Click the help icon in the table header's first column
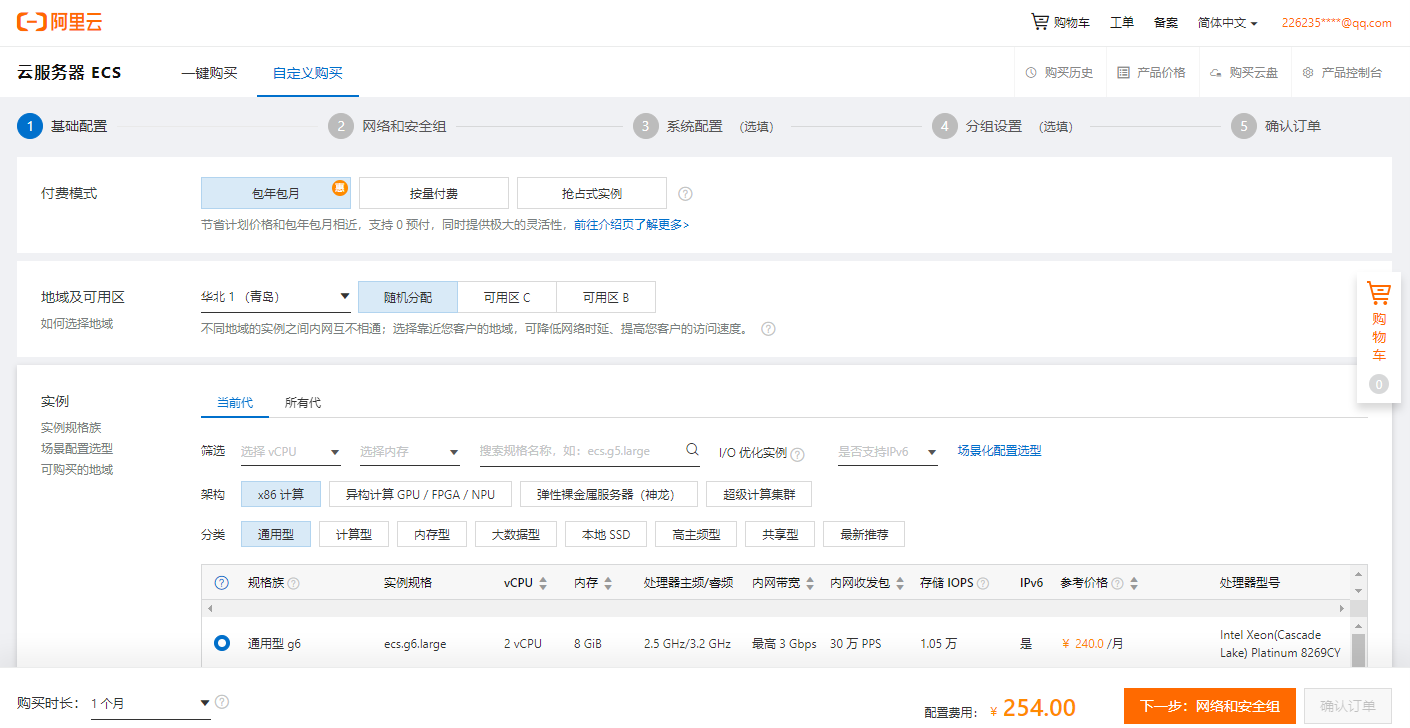1410x728 pixels. click(222, 583)
